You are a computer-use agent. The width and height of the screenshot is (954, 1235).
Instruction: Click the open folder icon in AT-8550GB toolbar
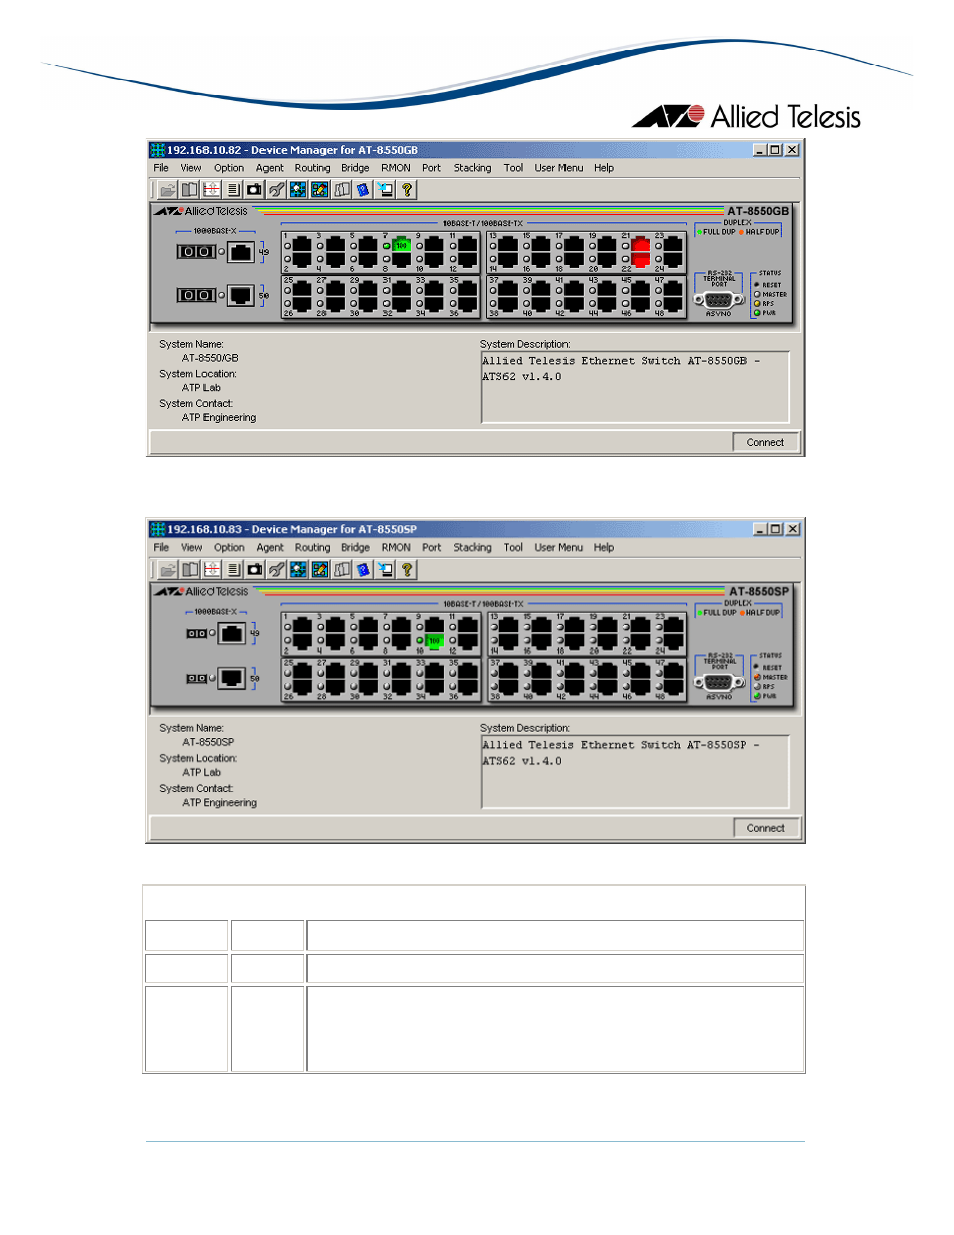pos(167,189)
